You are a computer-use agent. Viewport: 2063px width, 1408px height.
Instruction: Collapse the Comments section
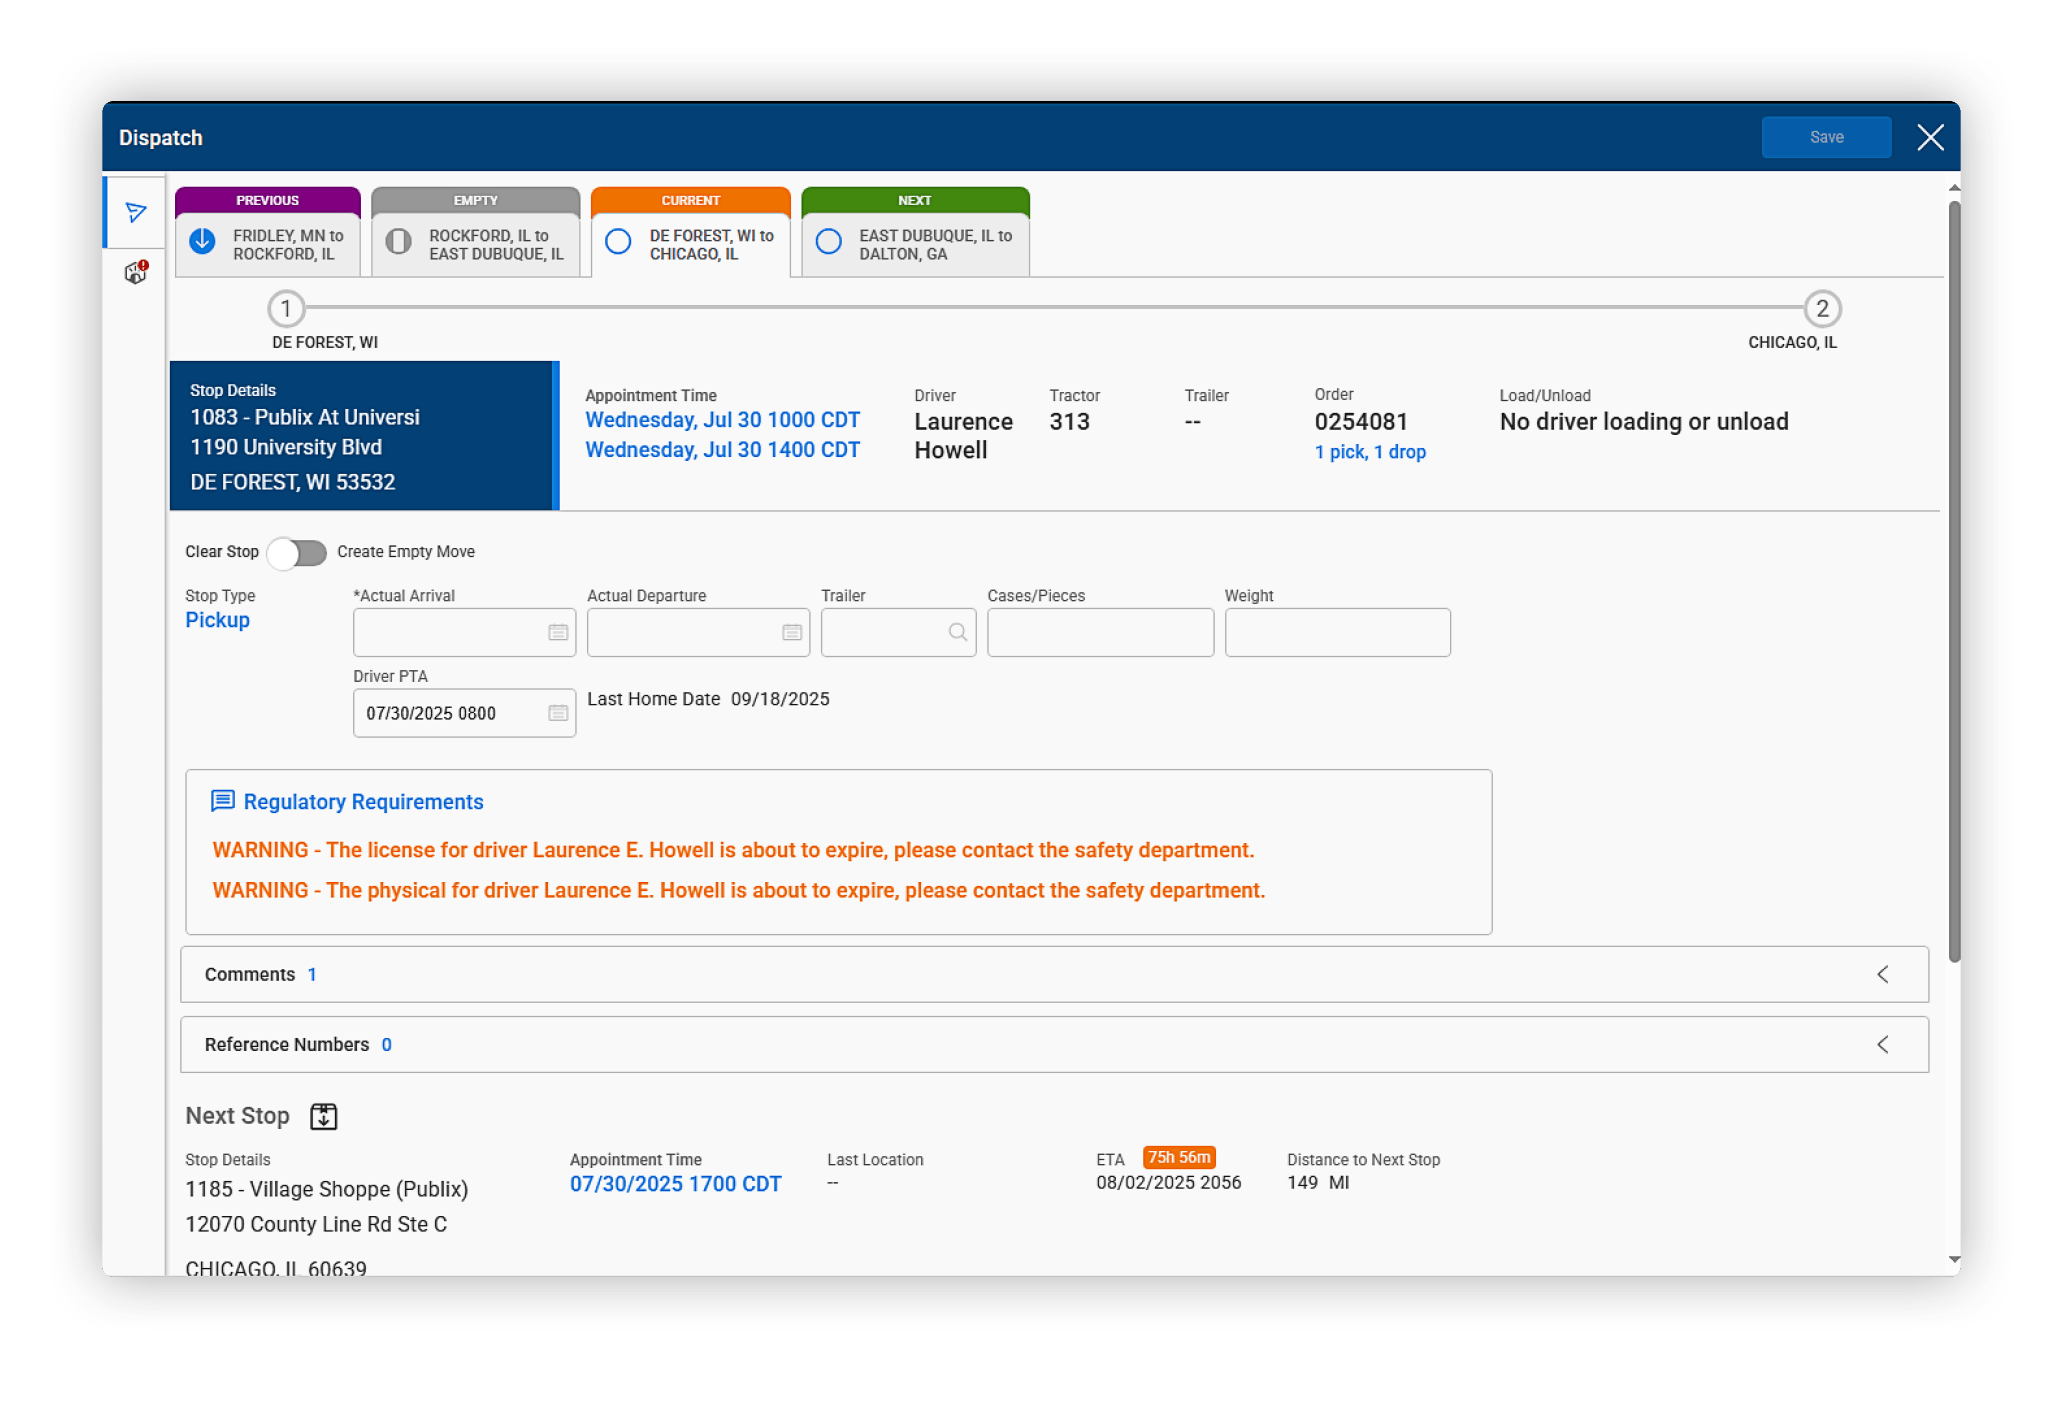[1884, 973]
